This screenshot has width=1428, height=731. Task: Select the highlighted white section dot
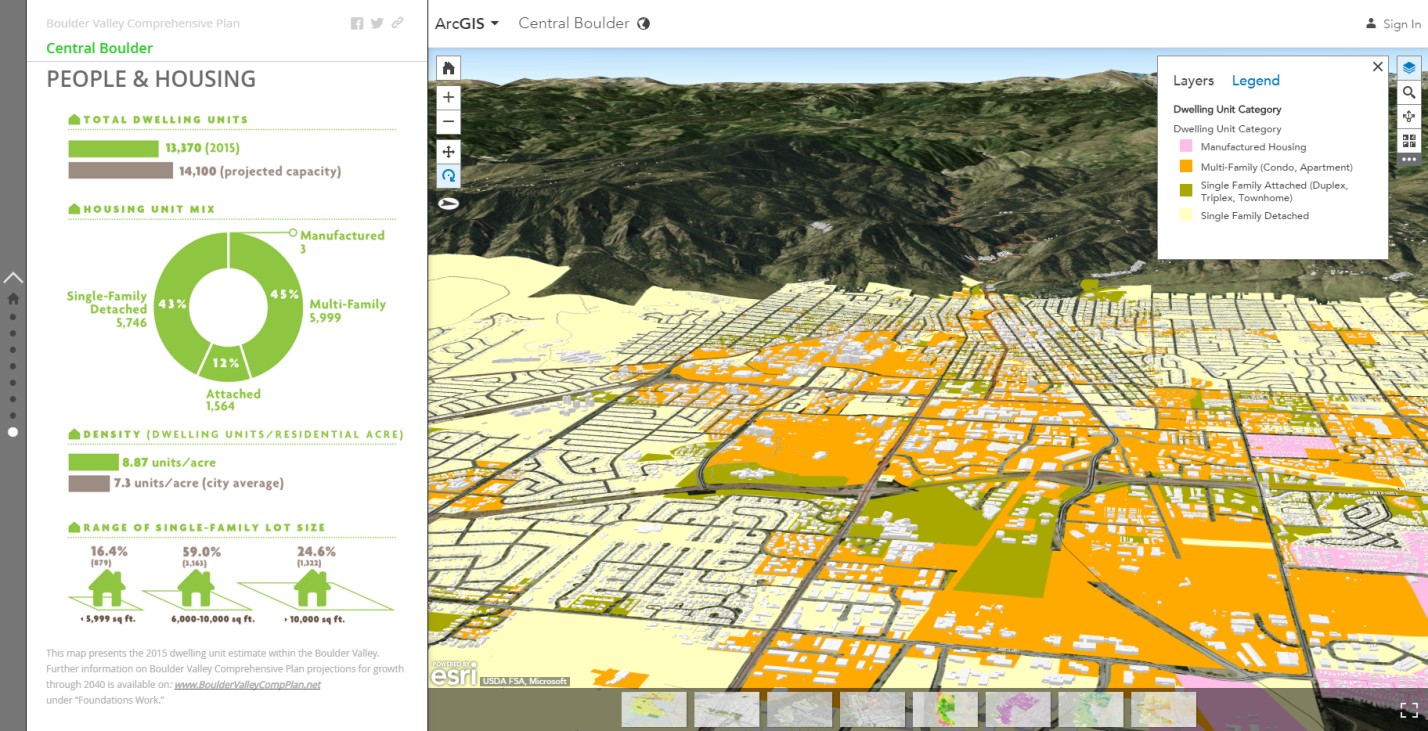coord(13,432)
